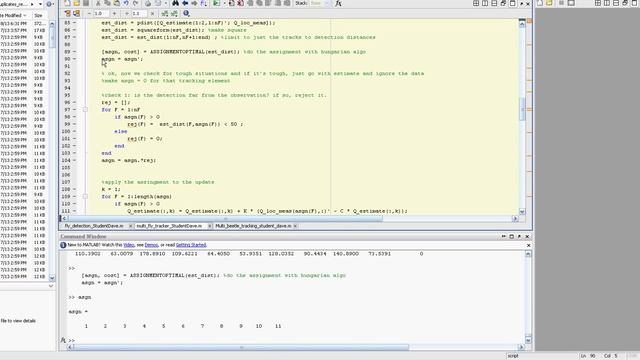640x360 pixels.
Task: Toggle the breakpoint dash on line 104
Action: coord(74,160)
